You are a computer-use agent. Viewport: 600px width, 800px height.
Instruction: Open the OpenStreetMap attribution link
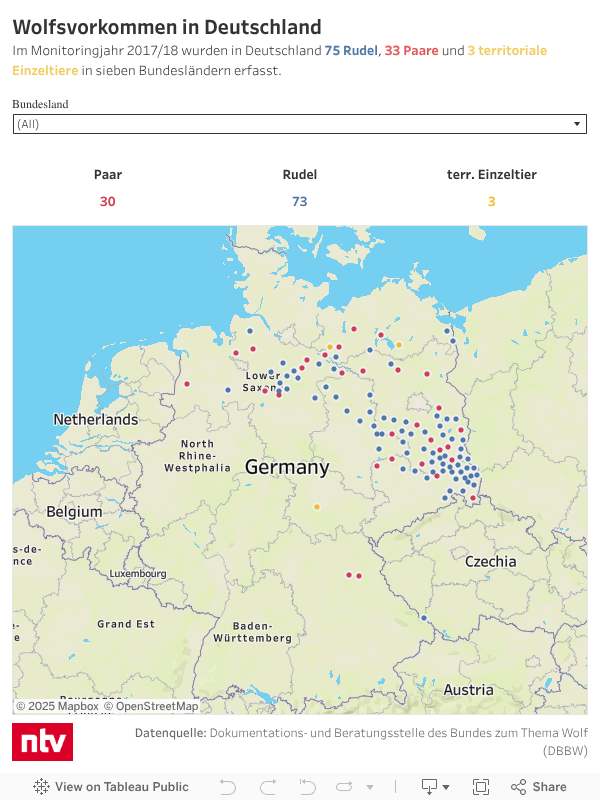click(x=157, y=706)
